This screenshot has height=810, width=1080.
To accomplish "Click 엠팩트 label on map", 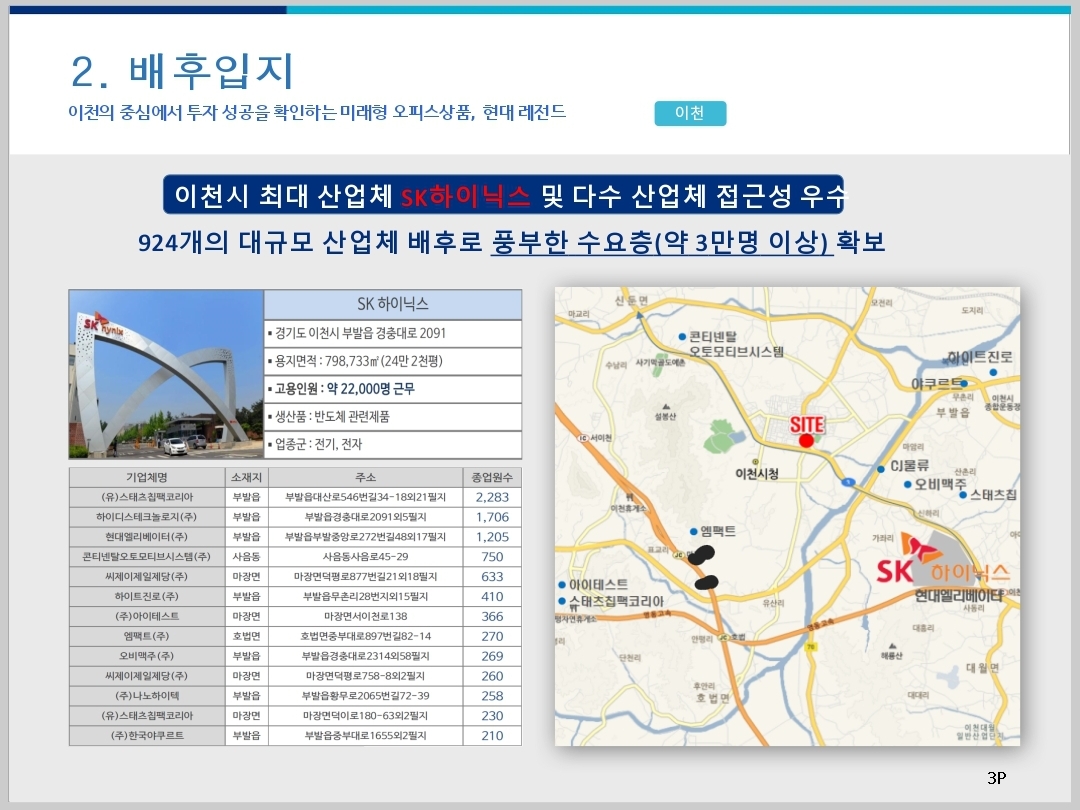I will point(718,531).
